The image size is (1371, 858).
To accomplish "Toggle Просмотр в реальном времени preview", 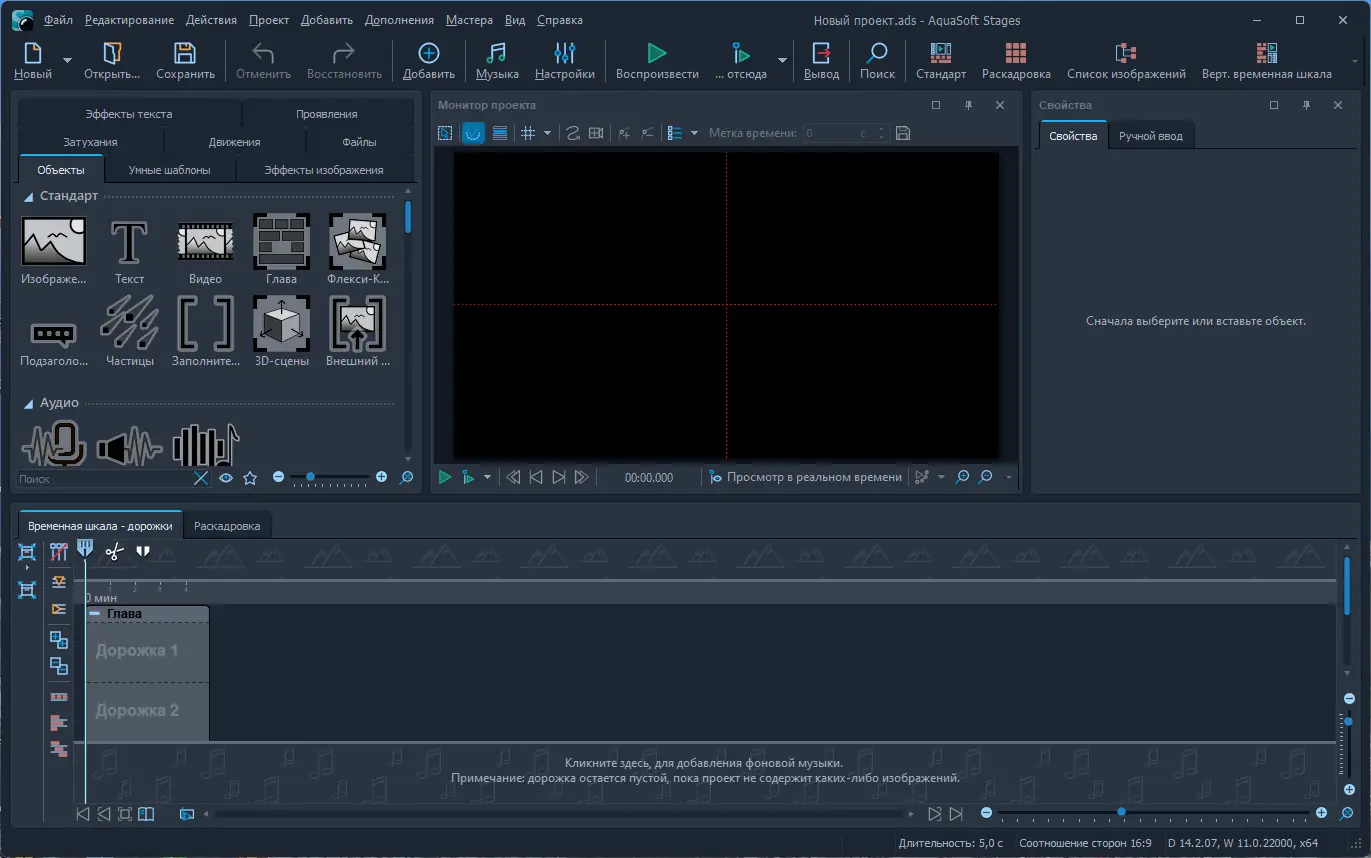I will click(805, 478).
